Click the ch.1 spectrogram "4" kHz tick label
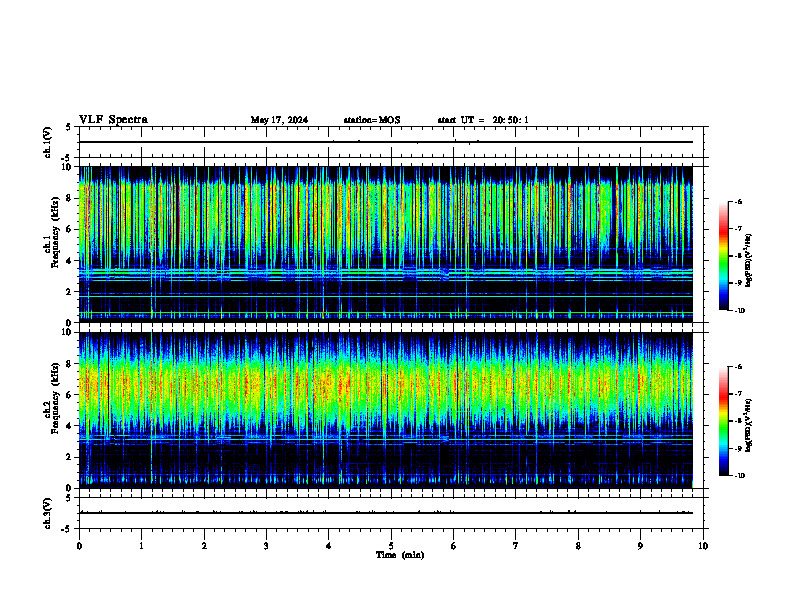Screen dimensions: 792x612 [70, 261]
